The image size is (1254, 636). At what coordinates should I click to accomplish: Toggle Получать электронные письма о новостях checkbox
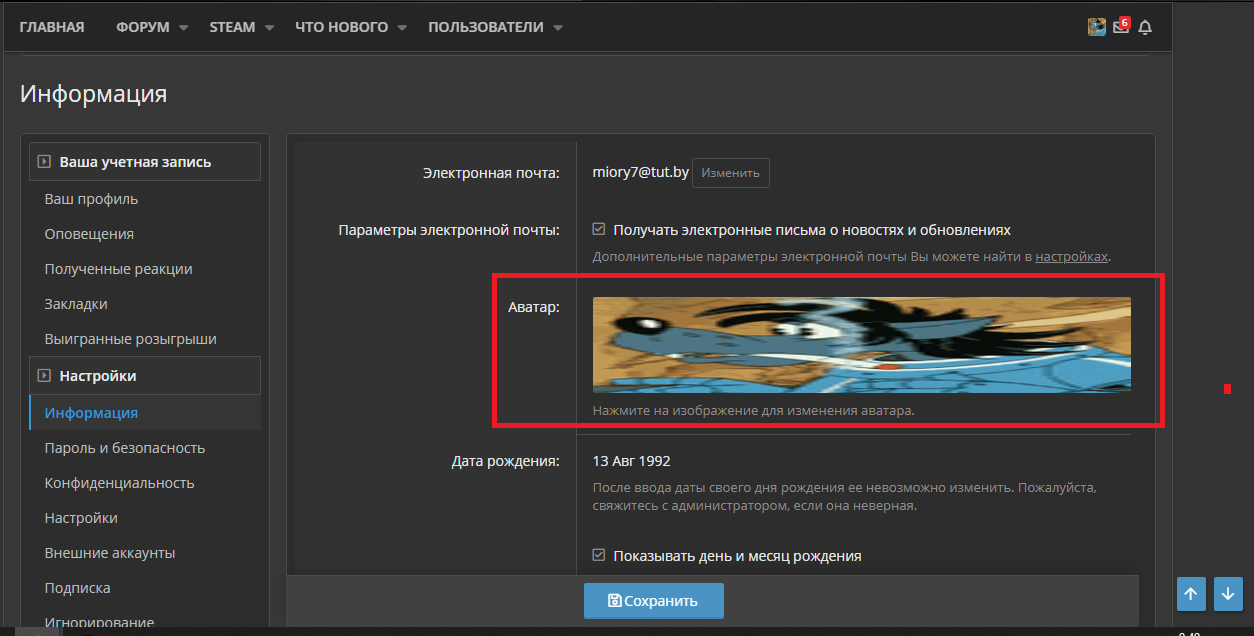(599, 229)
